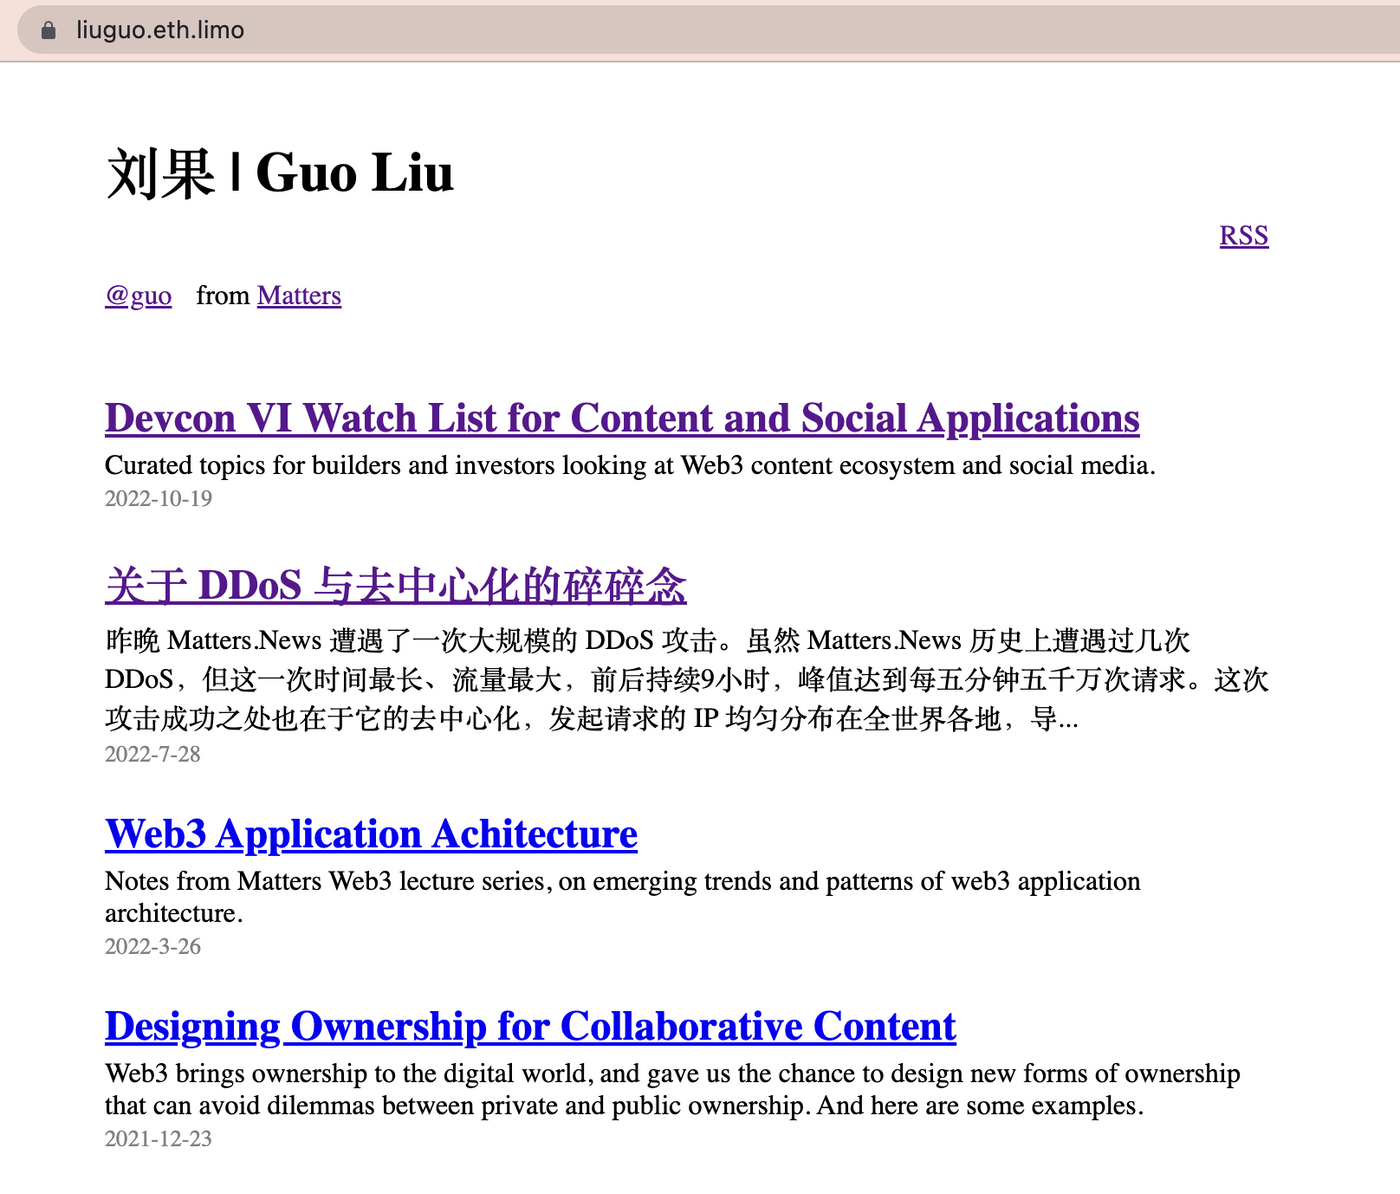The image size is (1400, 1194).
Task: Click empty area of the address bar
Action: click(800, 30)
